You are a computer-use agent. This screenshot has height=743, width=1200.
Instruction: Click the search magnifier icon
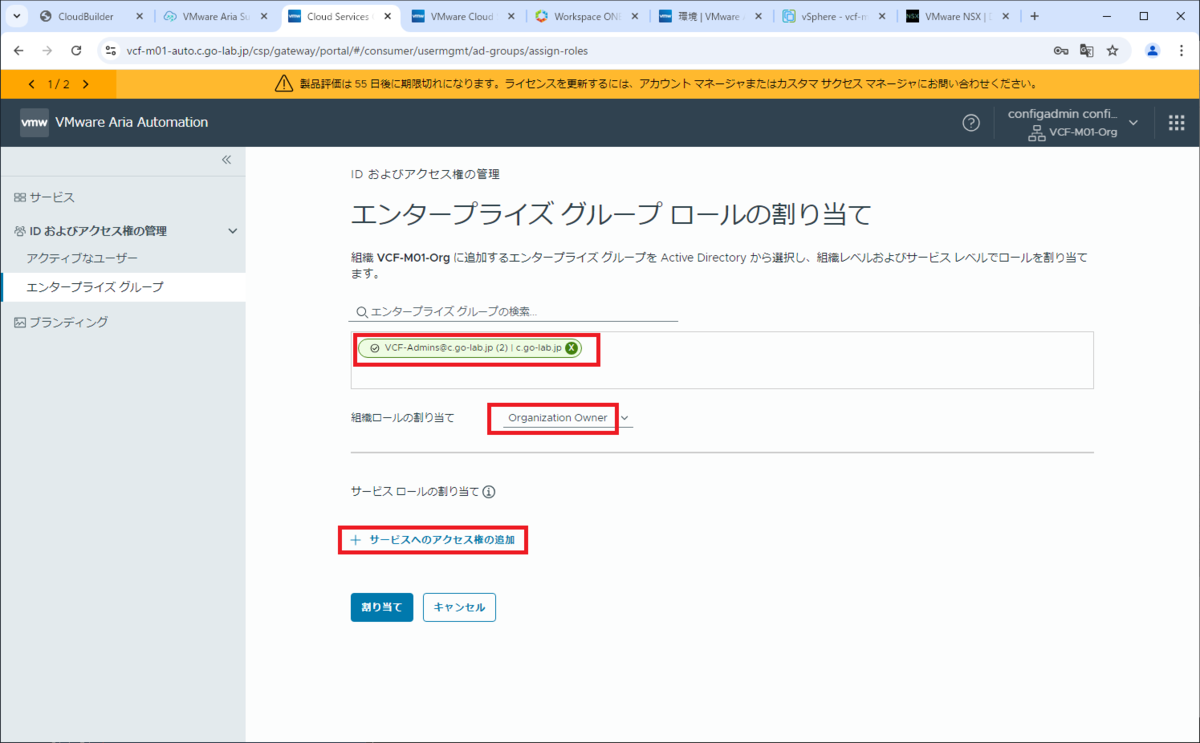coord(362,312)
